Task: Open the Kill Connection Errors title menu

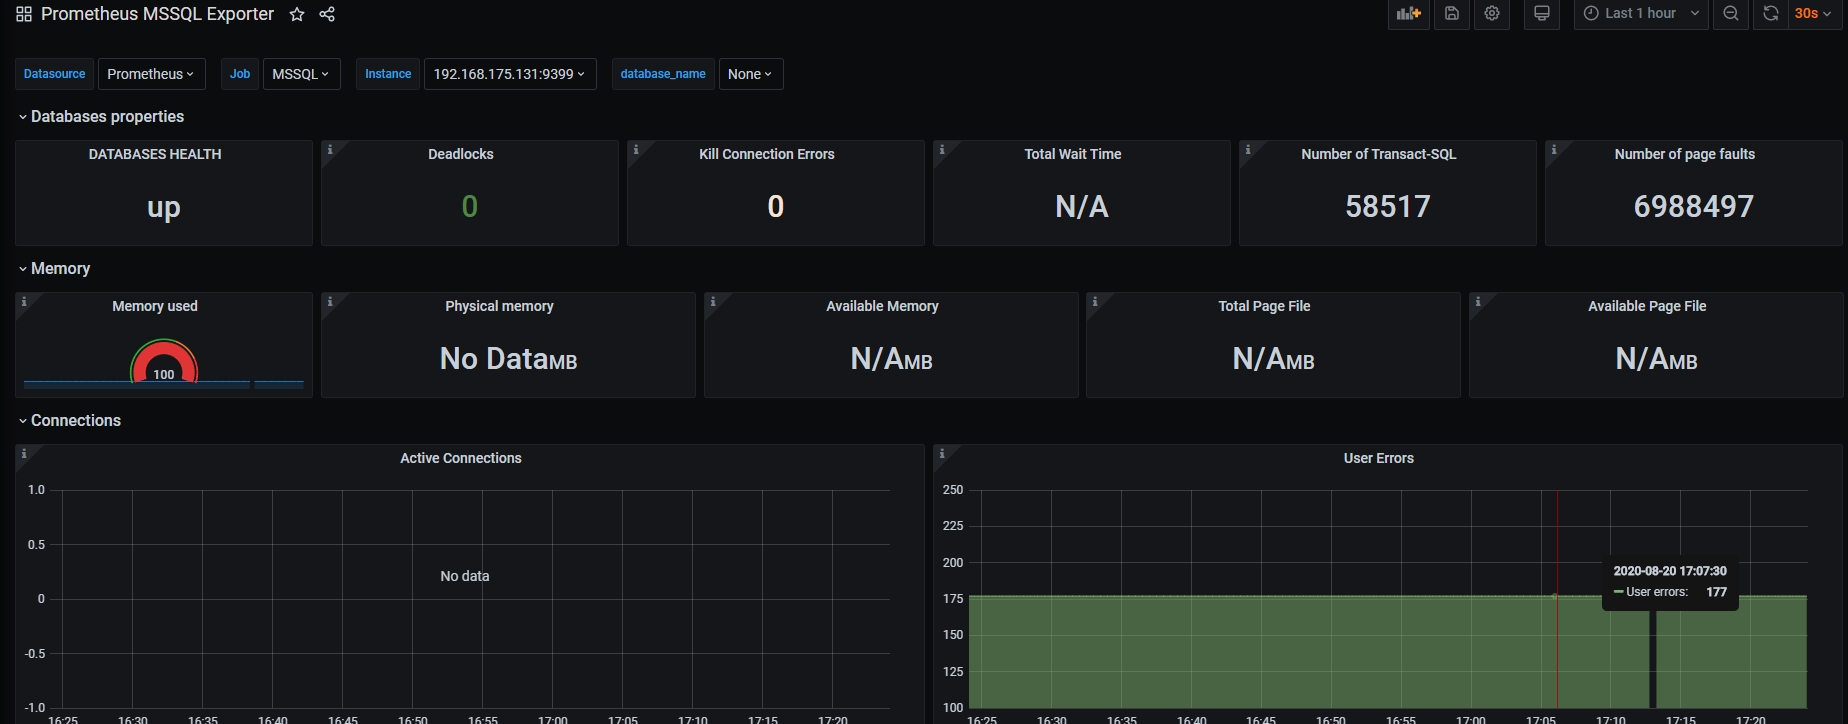Action: click(767, 154)
